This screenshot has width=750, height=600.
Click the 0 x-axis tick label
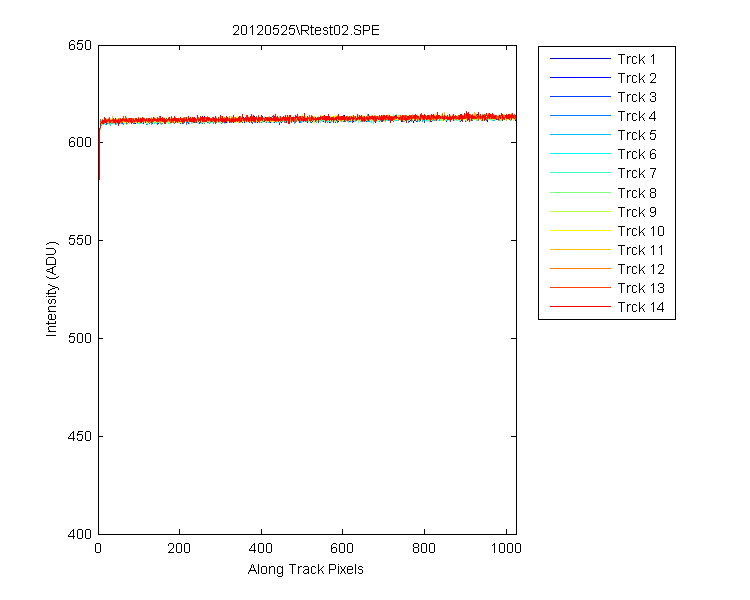pyautogui.click(x=98, y=548)
